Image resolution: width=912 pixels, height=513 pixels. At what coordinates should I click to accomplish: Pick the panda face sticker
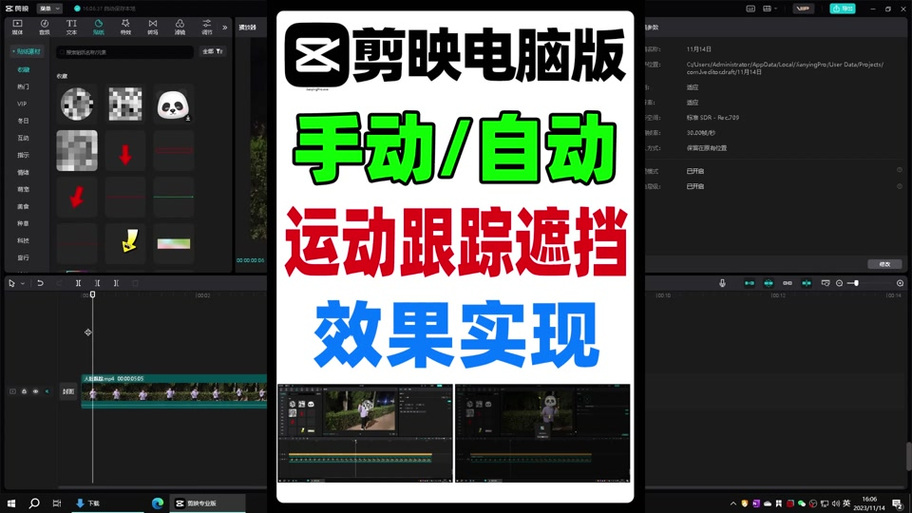[173, 104]
